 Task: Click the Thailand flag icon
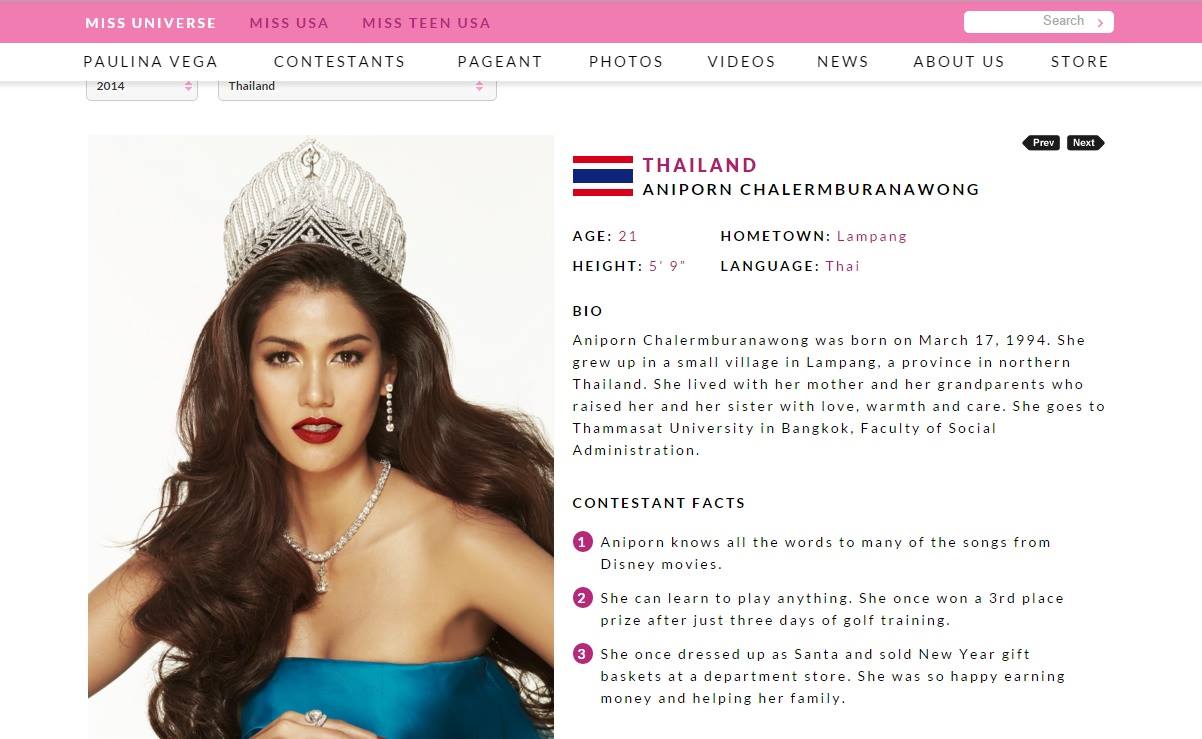coord(603,176)
